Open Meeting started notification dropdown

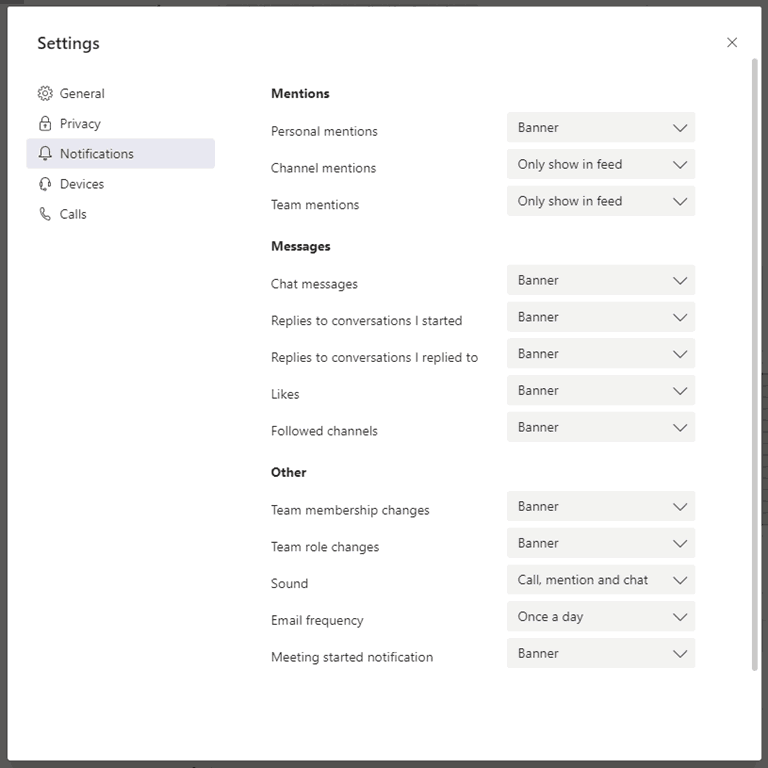[x=600, y=654]
